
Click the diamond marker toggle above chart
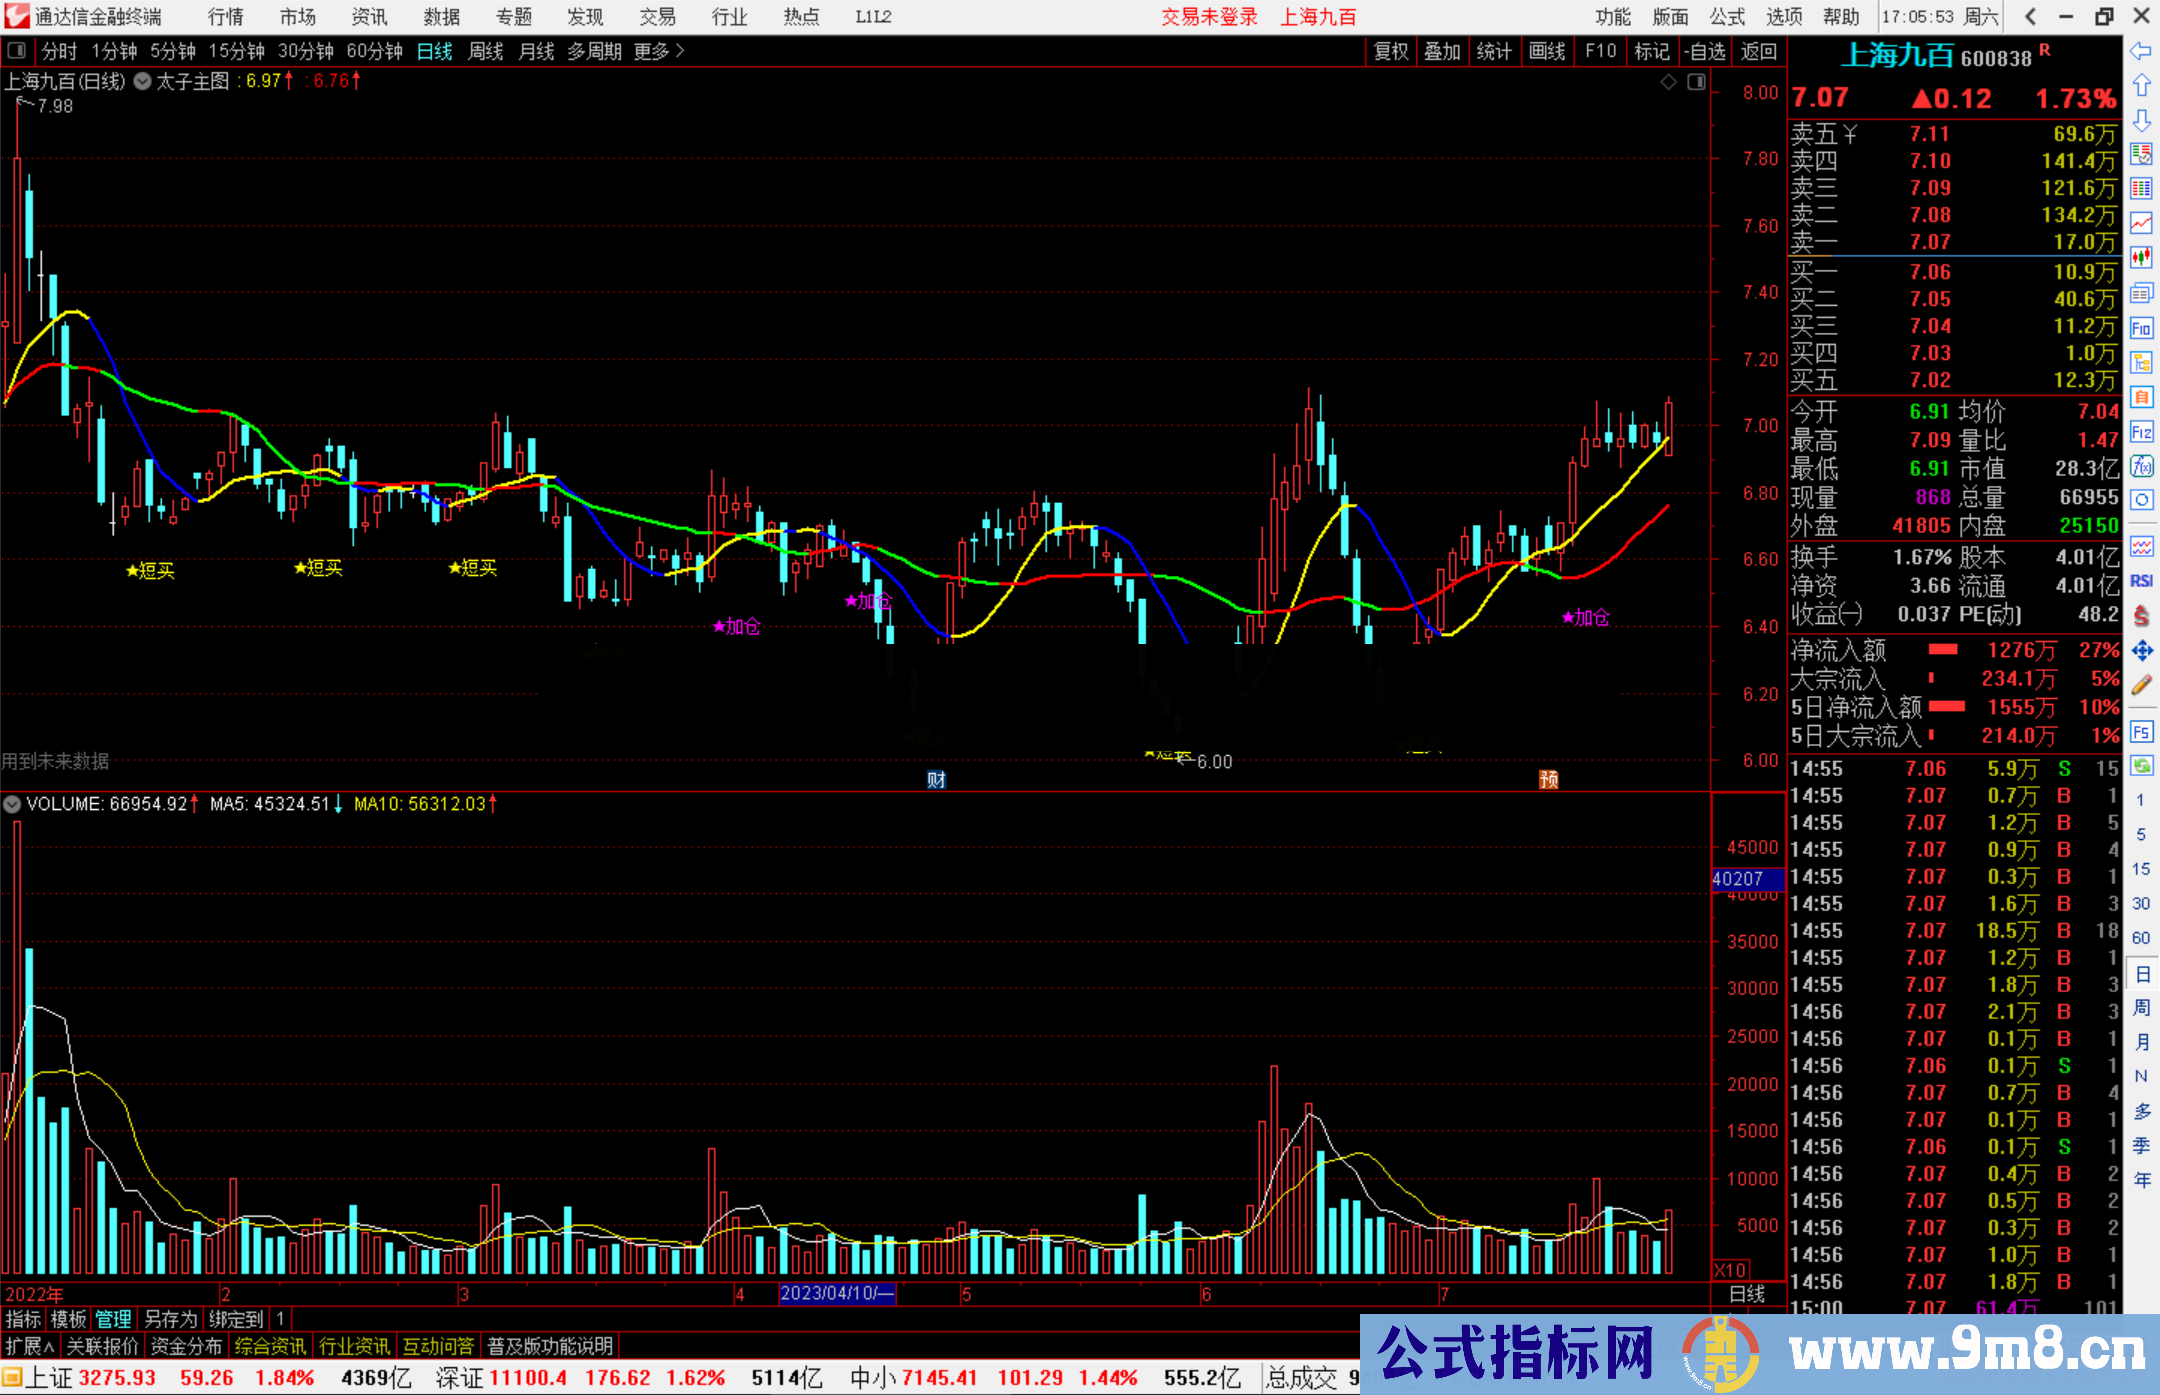click(x=1668, y=82)
